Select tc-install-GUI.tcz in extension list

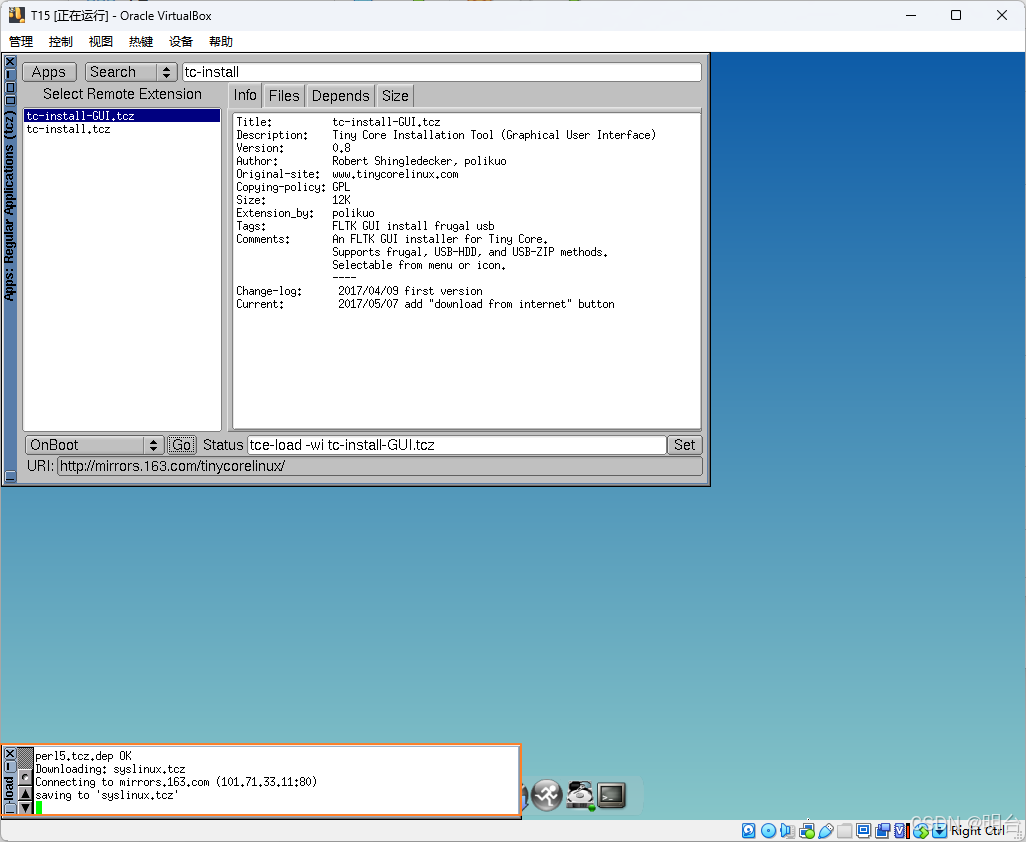pyautogui.click(x=122, y=116)
